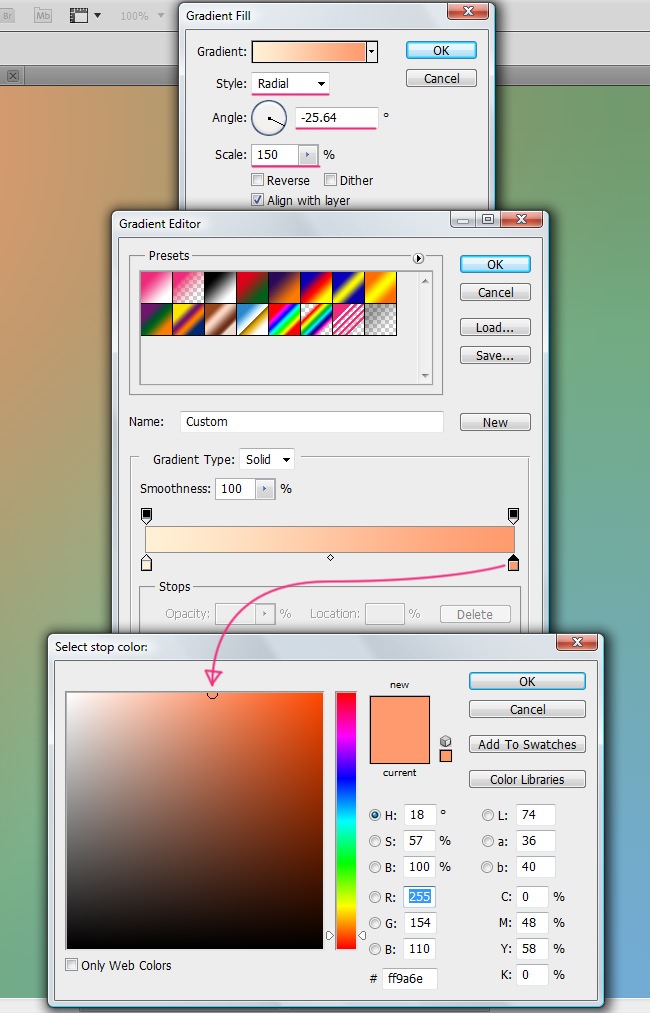
Task: Click the Mini Bridge (Mb) icon
Action: (x=43, y=16)
